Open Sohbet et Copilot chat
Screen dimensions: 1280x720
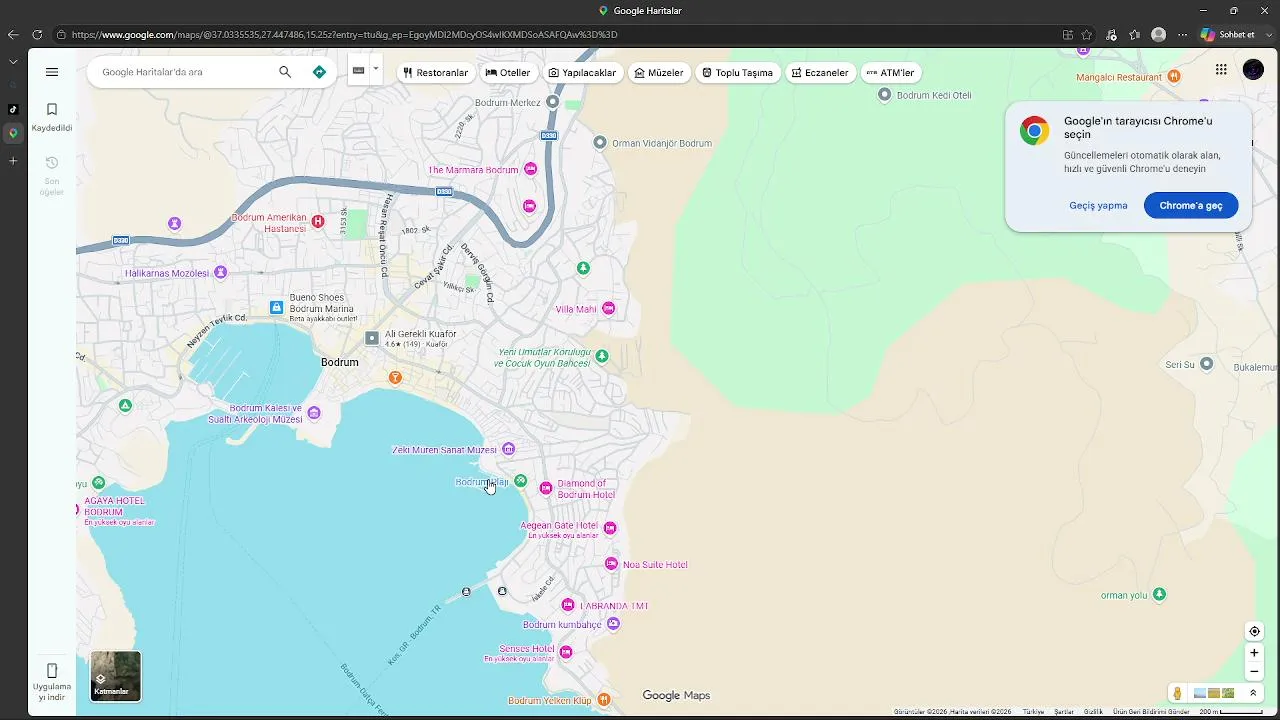tap(1227, 35)
